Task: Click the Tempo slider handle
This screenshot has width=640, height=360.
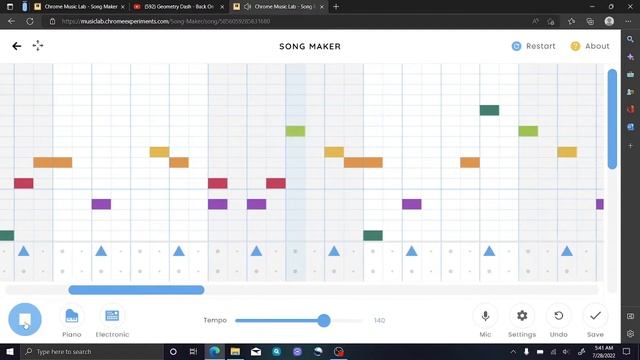Action: tap(324, 320)
